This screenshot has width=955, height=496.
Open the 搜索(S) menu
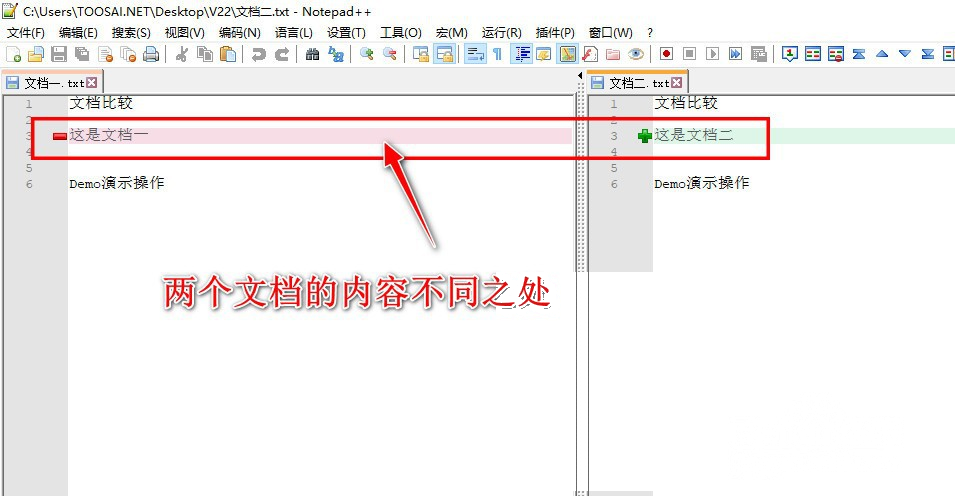point(131,33)
